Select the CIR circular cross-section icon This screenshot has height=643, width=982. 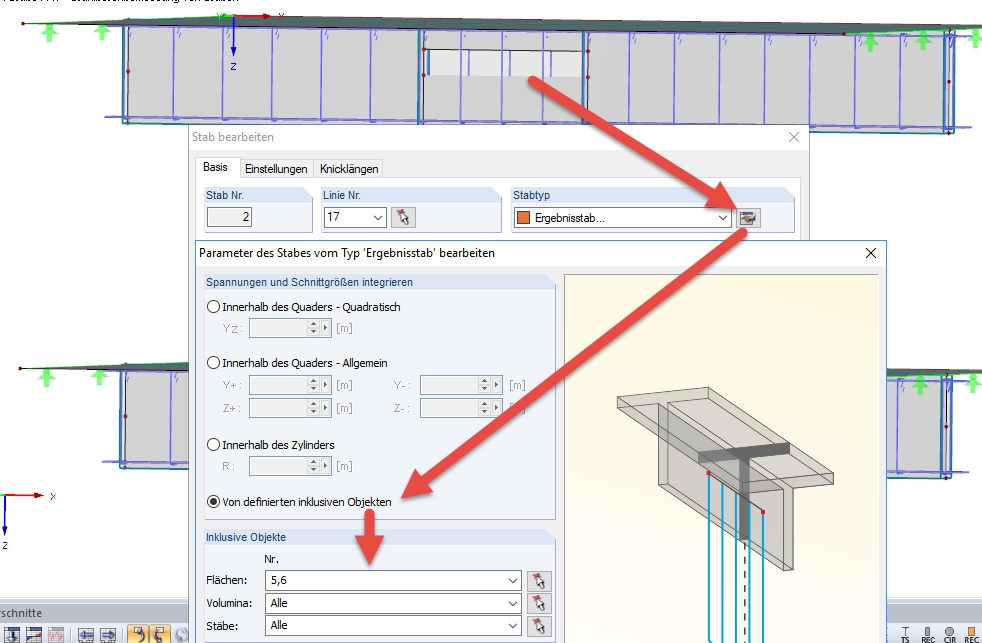pyautogui.click(x=949, y=635)
